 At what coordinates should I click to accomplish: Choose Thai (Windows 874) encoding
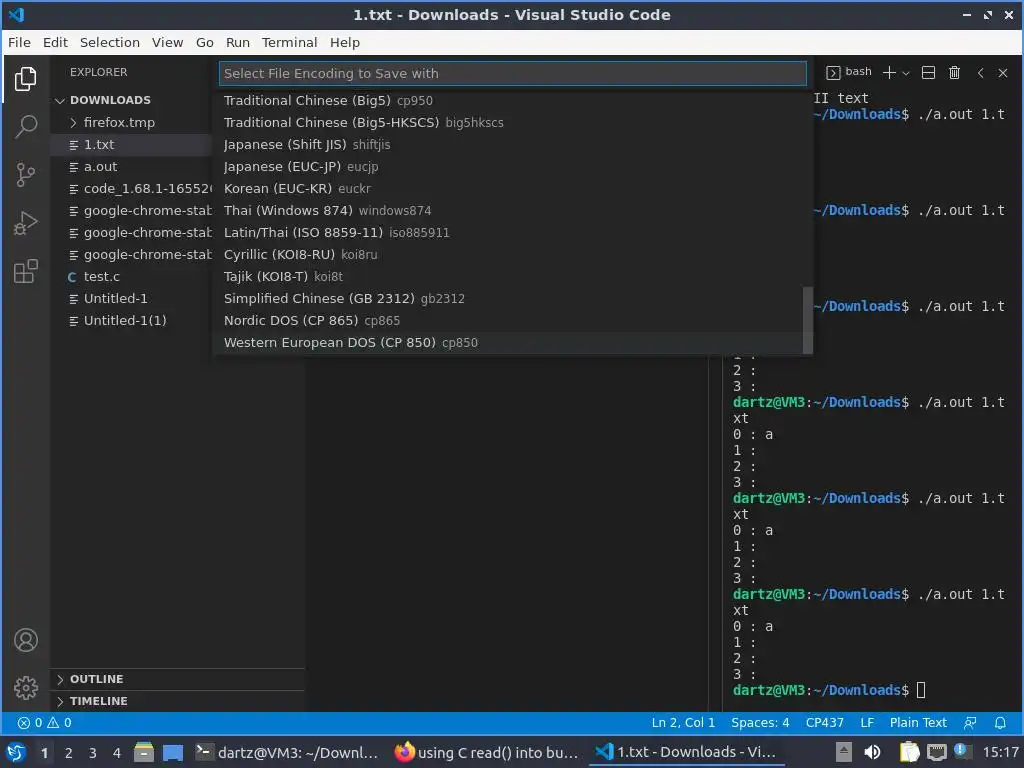click(508, 211)
